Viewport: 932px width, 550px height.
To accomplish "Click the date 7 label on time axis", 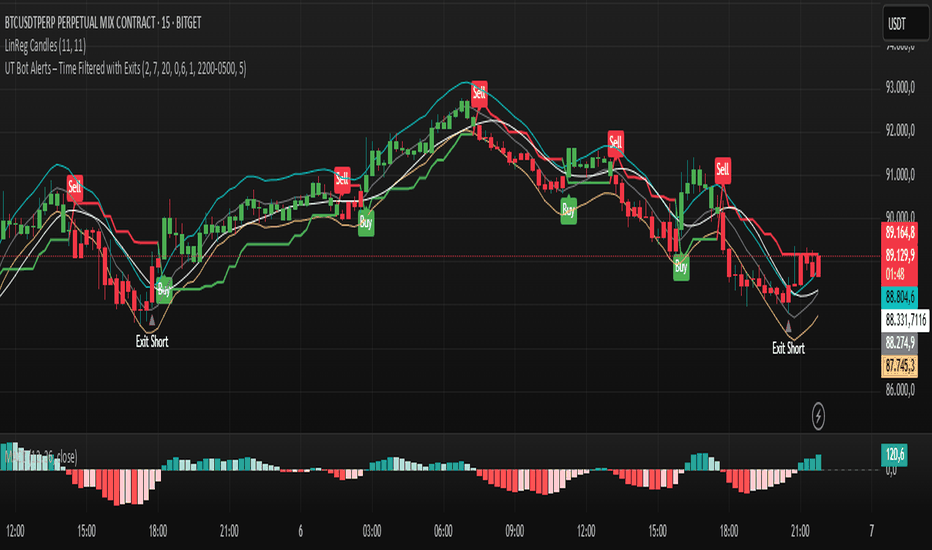I will (x=871, y=530).
